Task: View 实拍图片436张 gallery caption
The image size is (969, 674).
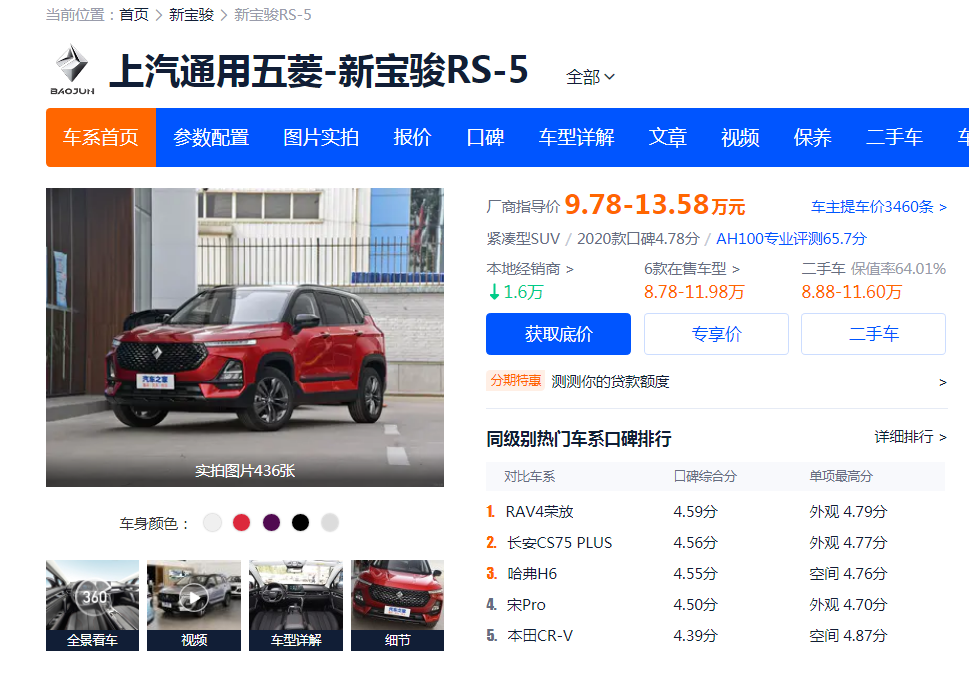Action: click(x=245, y=471)
